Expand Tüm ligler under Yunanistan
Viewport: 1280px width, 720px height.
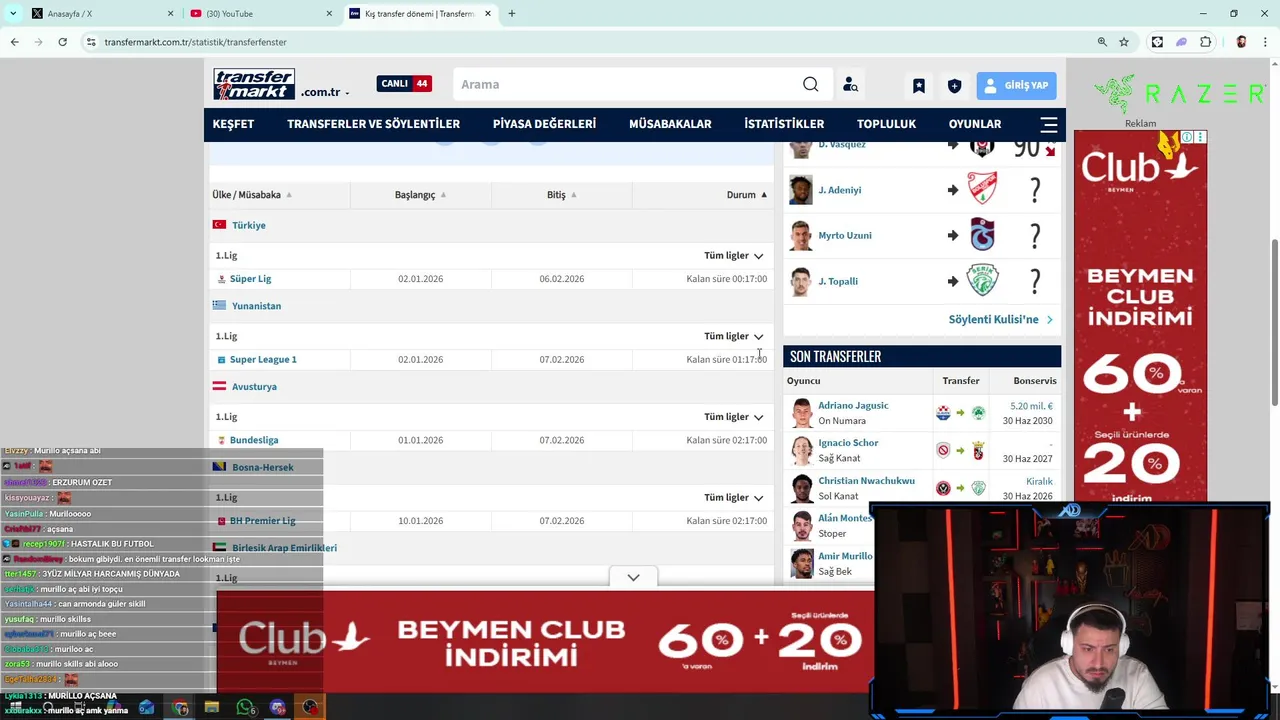point(734,337)
